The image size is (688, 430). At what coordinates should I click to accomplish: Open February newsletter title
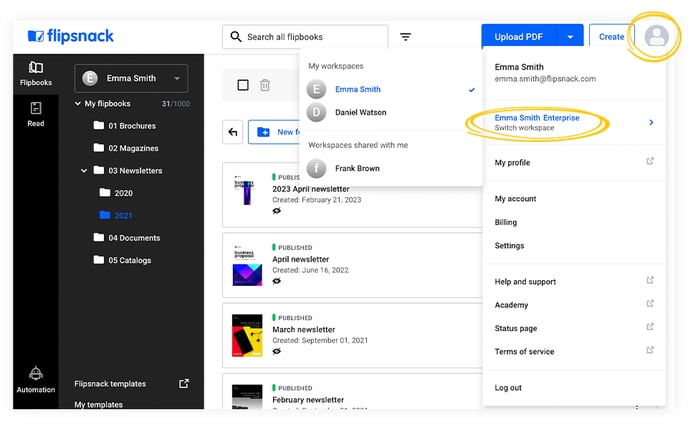click(x=308, y=400)
